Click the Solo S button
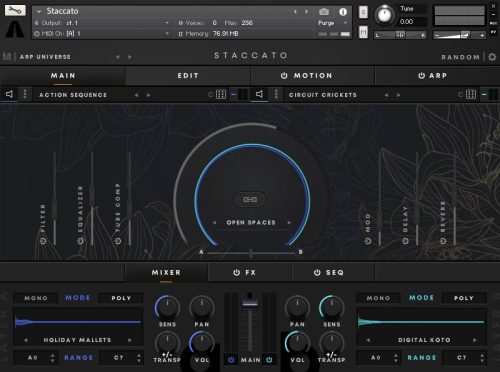The image size is (500, 372). click(x=363, y=13)
